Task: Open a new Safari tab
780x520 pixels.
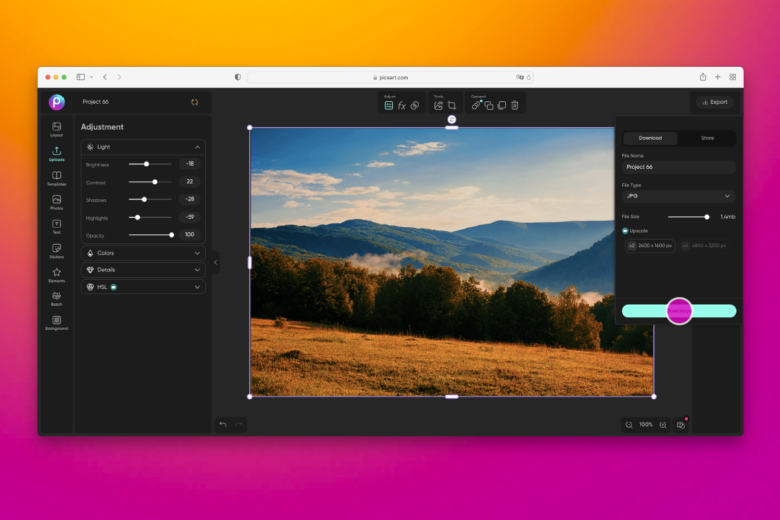Action: [x=717, y=77]
